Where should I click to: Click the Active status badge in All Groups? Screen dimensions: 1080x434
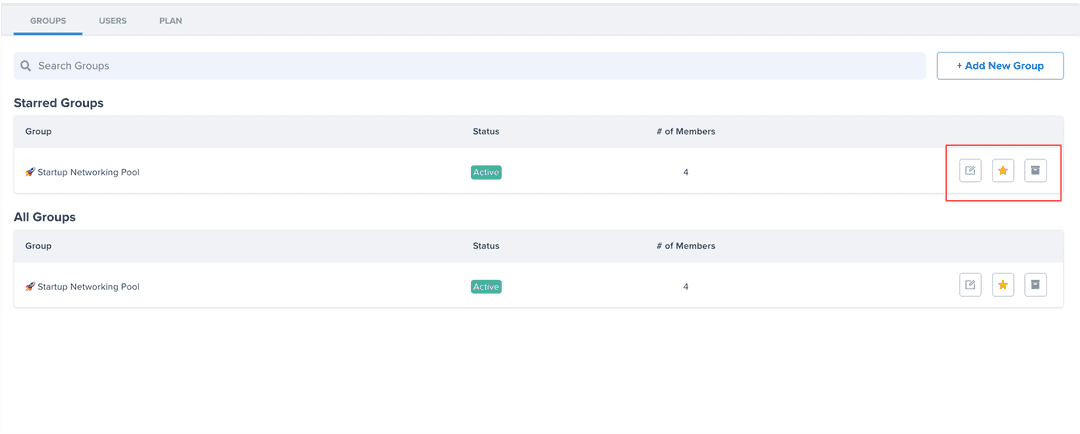[486, 287]
